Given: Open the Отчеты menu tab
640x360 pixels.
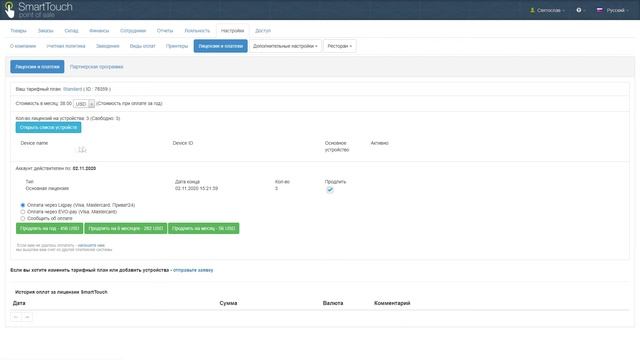Looking at the screenshot, I should click(165, 31).
